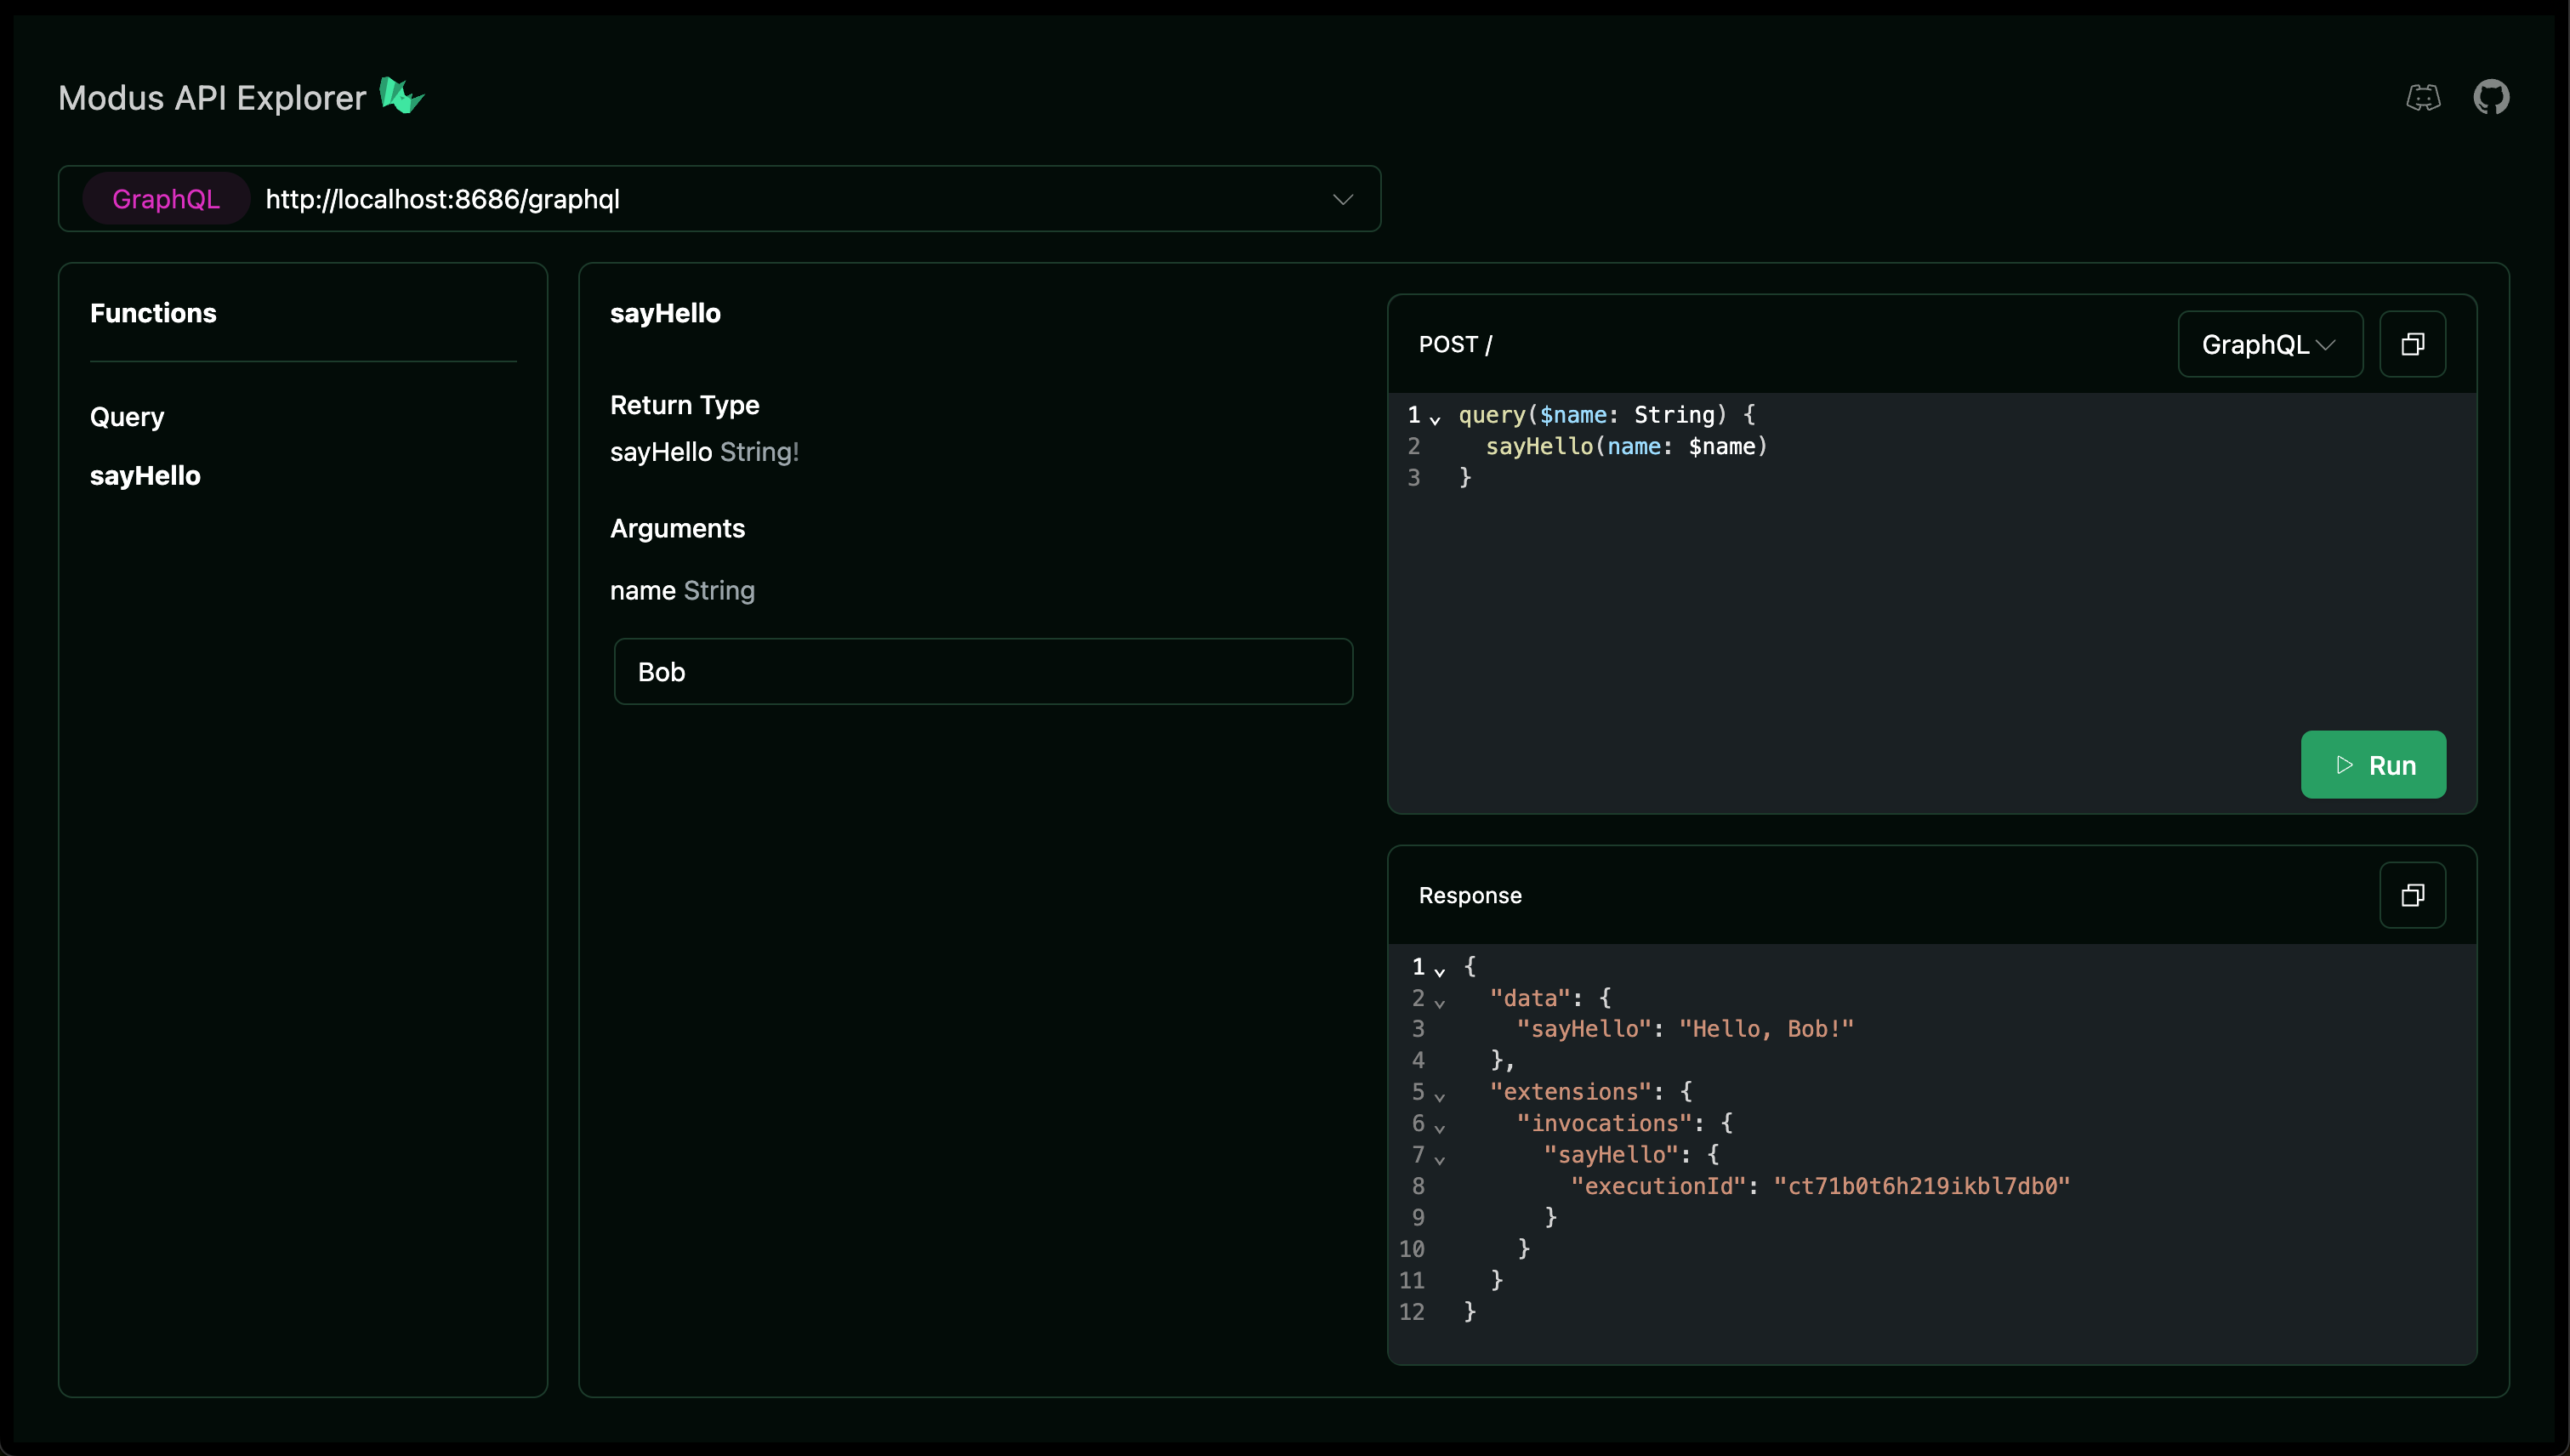Click the Response panel label
This screenshot has width=2570, height=1456.
click(x=1470, y=895)
